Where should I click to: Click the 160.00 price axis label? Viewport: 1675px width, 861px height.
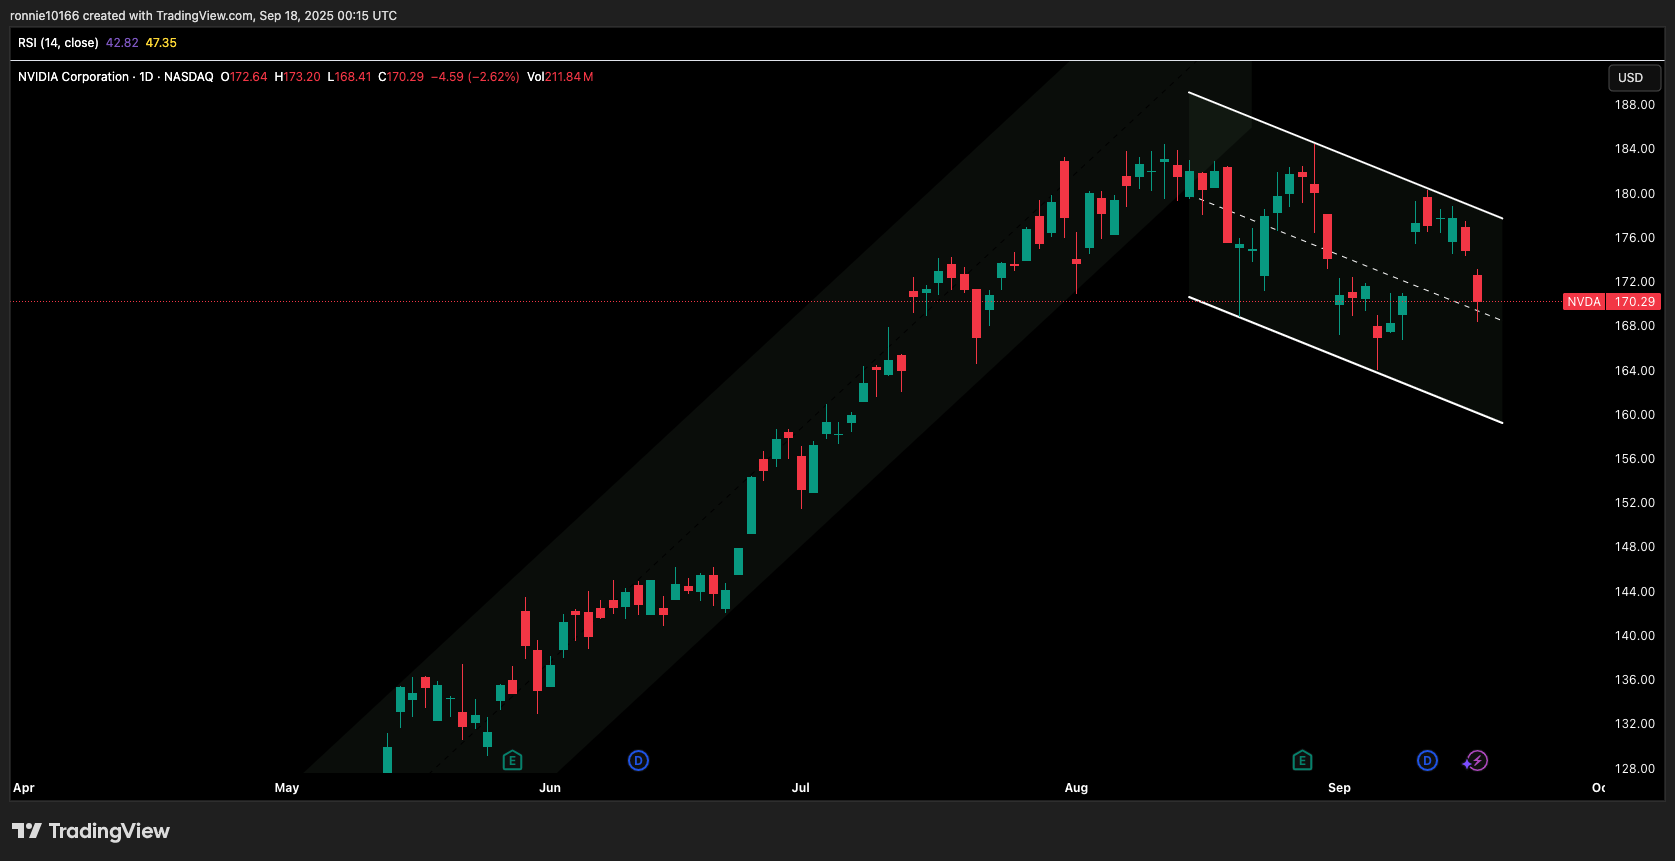coord(1635,415)
